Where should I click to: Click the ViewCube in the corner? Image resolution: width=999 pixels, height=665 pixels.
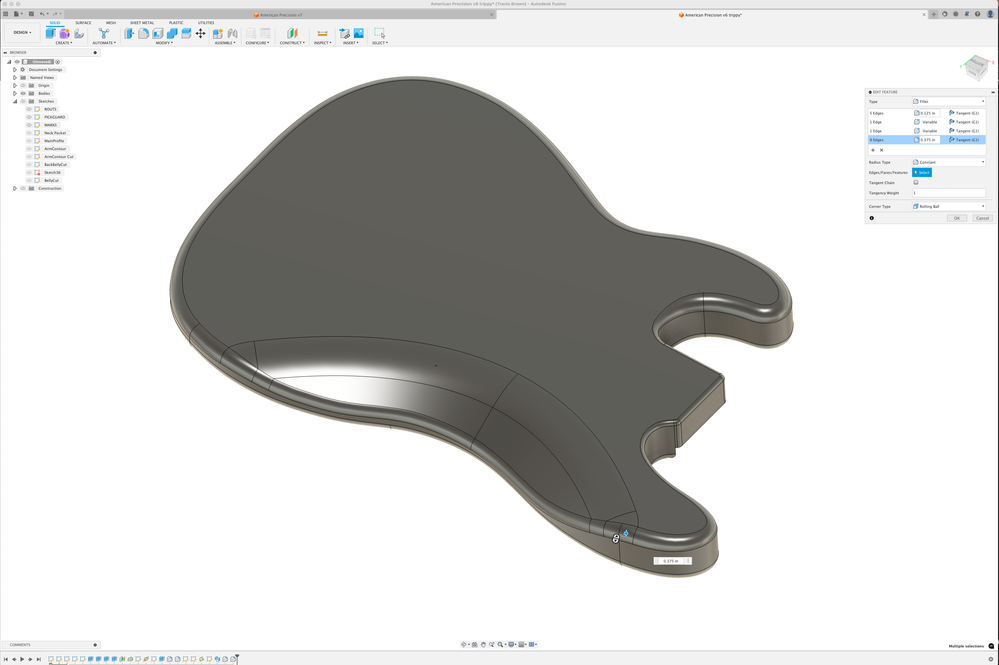click(975, 66)
